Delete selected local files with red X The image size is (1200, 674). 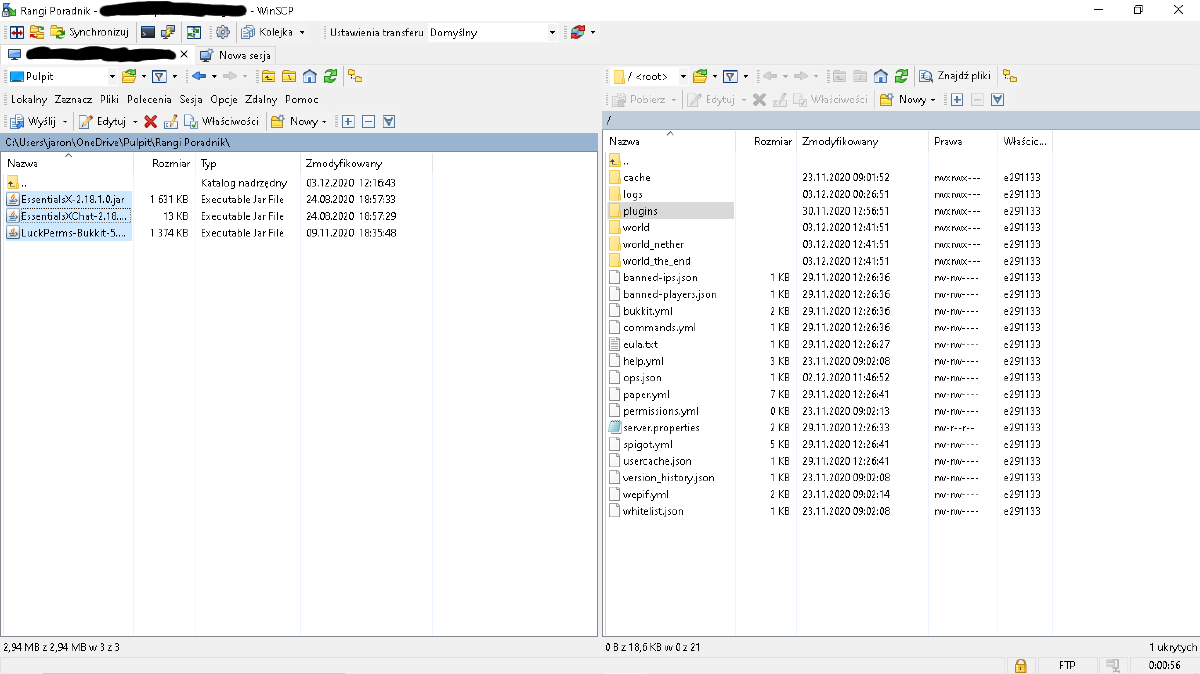click(x=151, y=121)
